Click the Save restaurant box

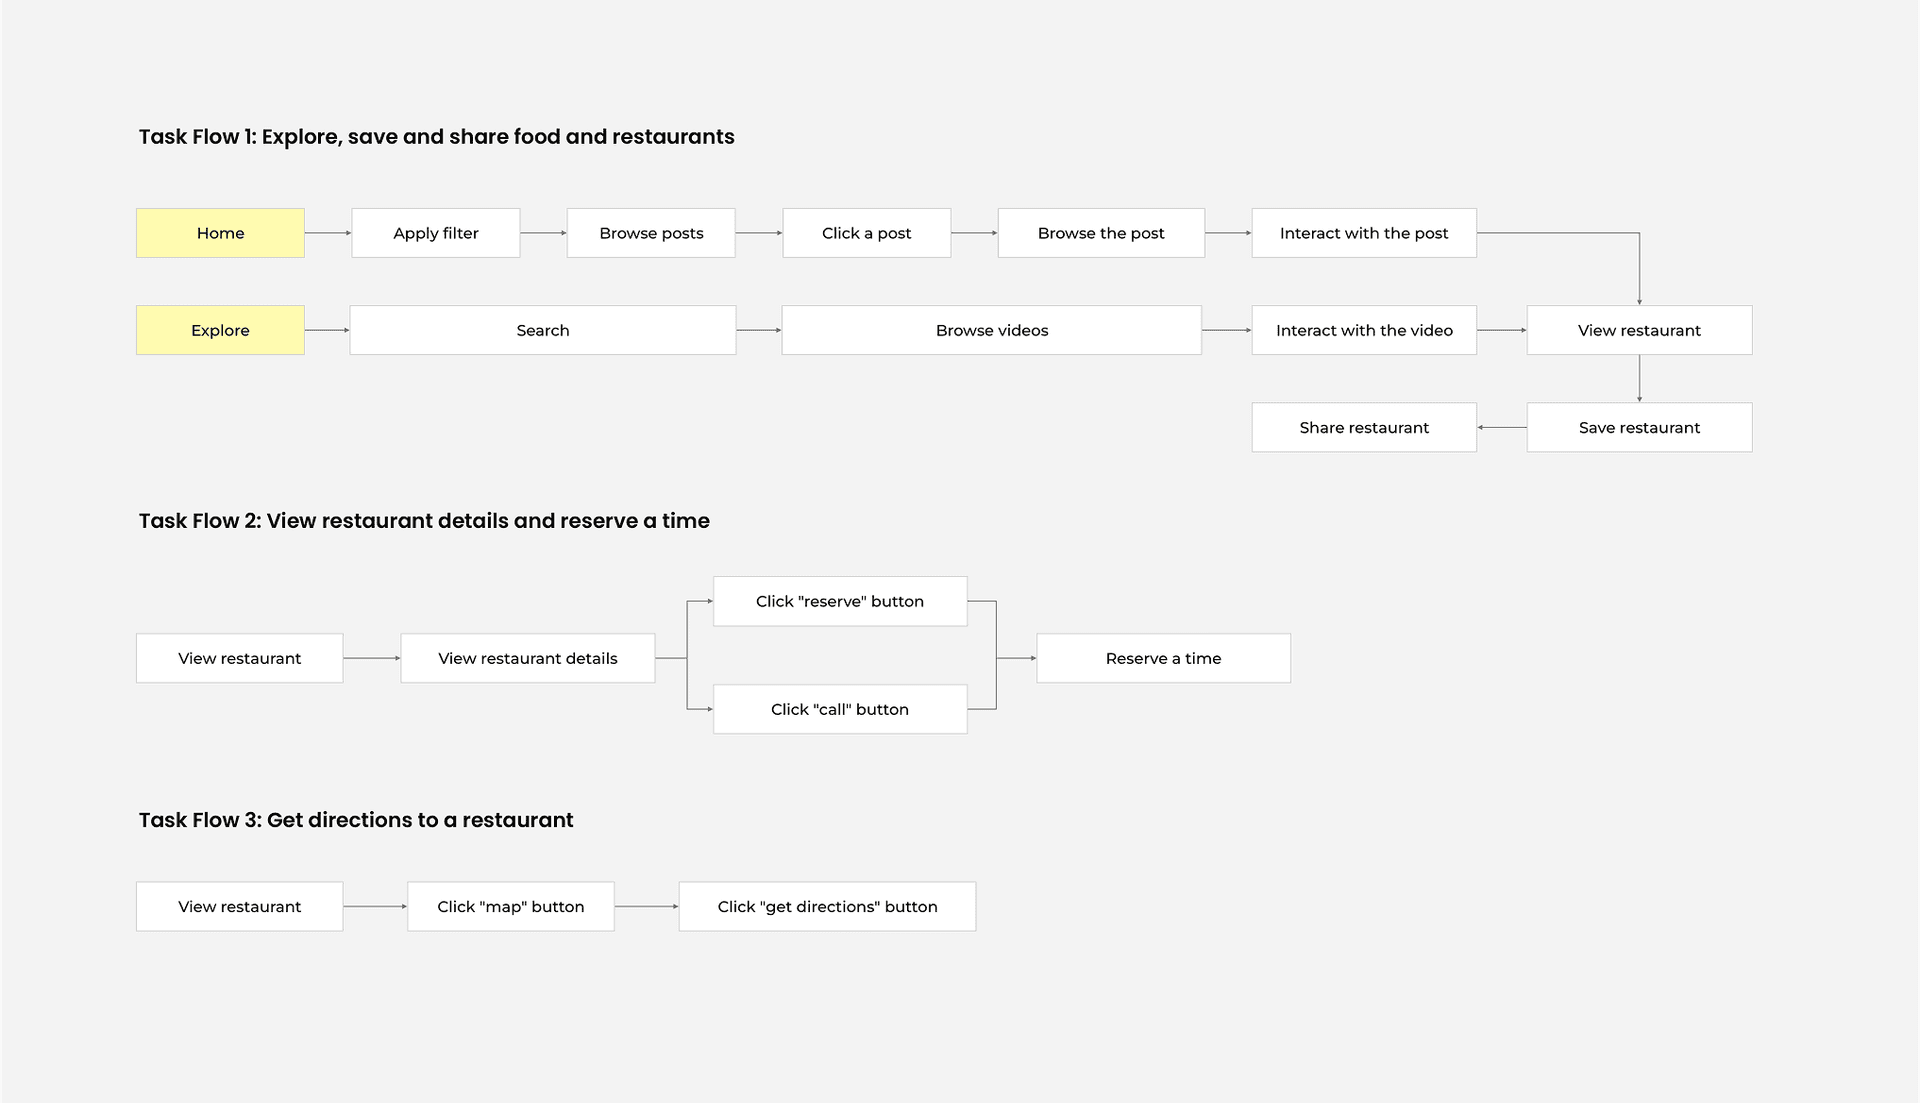click(1639, 427)
